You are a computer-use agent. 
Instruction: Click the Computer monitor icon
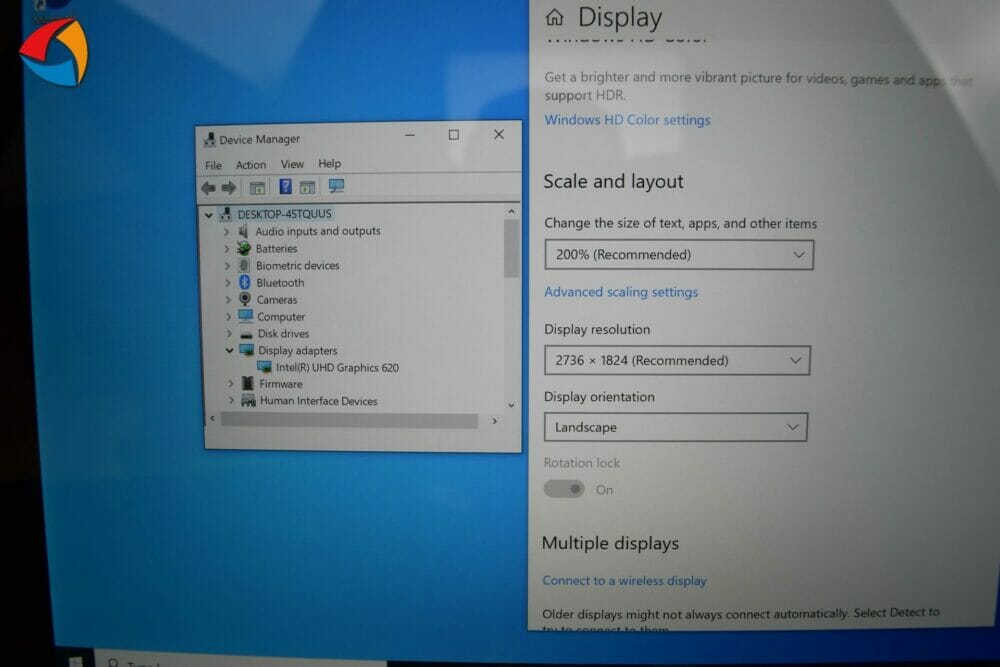click(246, 316)
